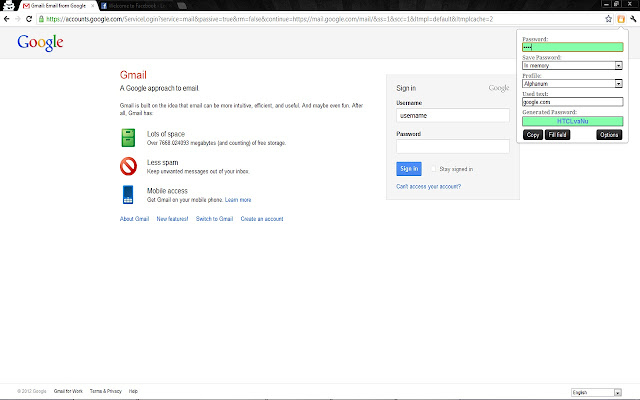Open the New features link
Screen dimensions: 640x400
[x=172, y=219]
